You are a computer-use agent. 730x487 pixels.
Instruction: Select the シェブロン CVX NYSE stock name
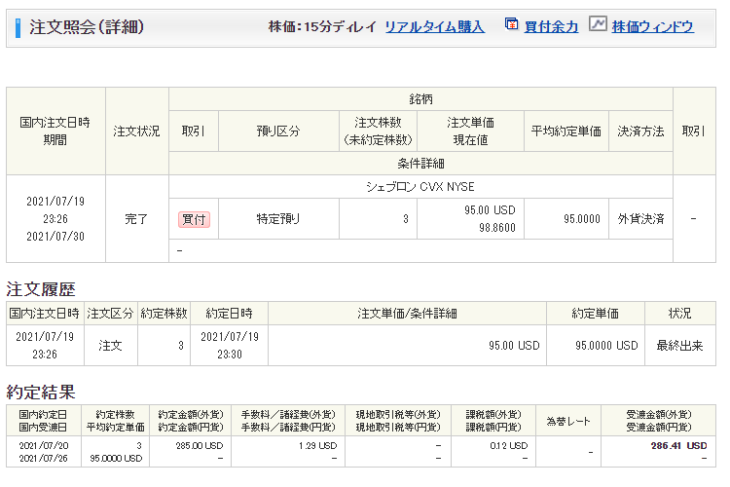pyautogui.click(x=420, y=187)
